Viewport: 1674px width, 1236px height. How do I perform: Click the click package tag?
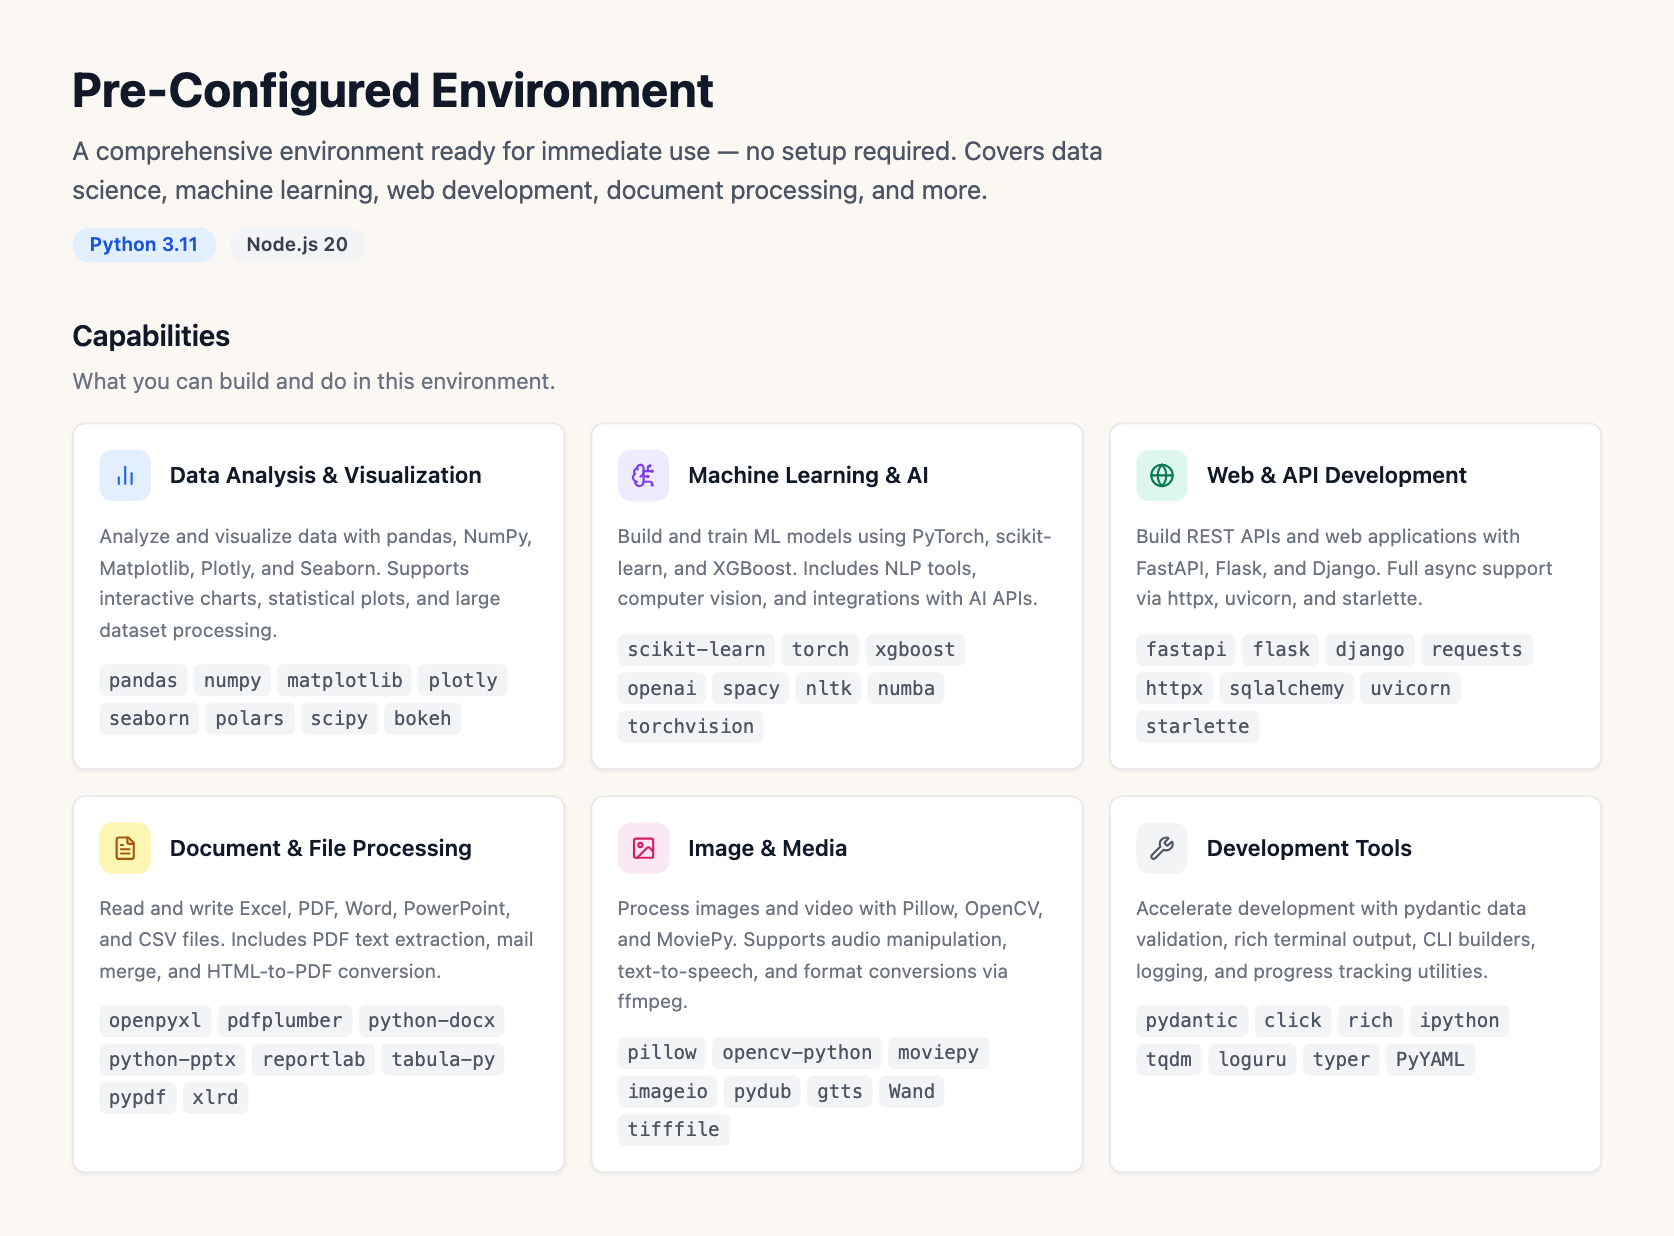tap(1293, 1020)
